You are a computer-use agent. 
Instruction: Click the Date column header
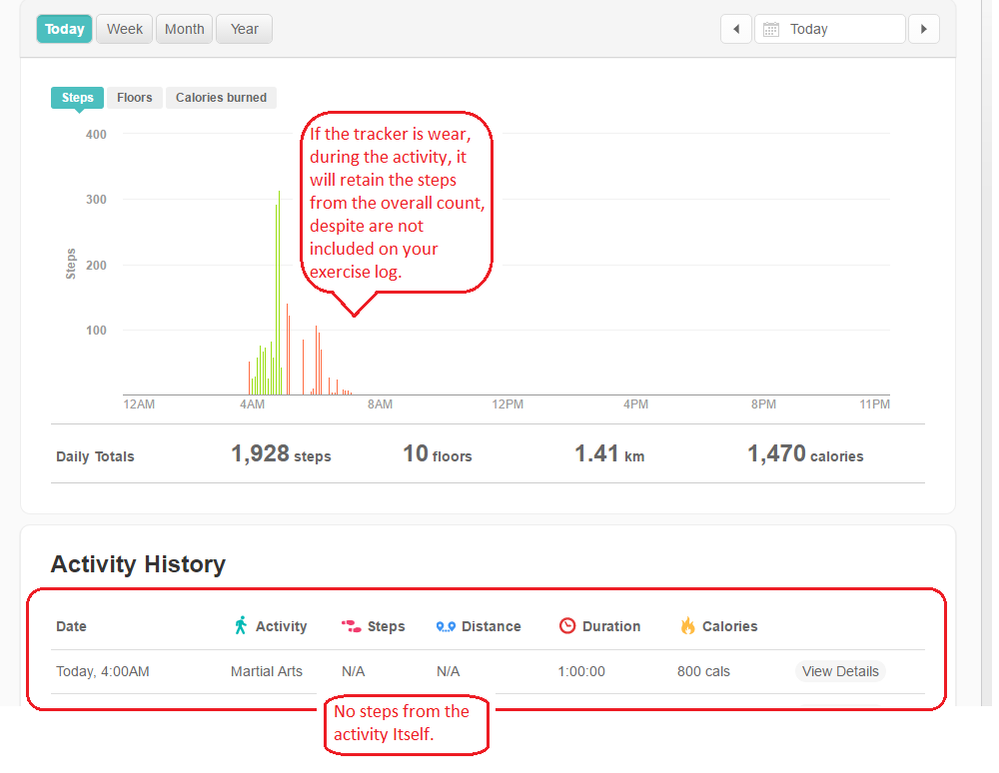pos(71,626)
